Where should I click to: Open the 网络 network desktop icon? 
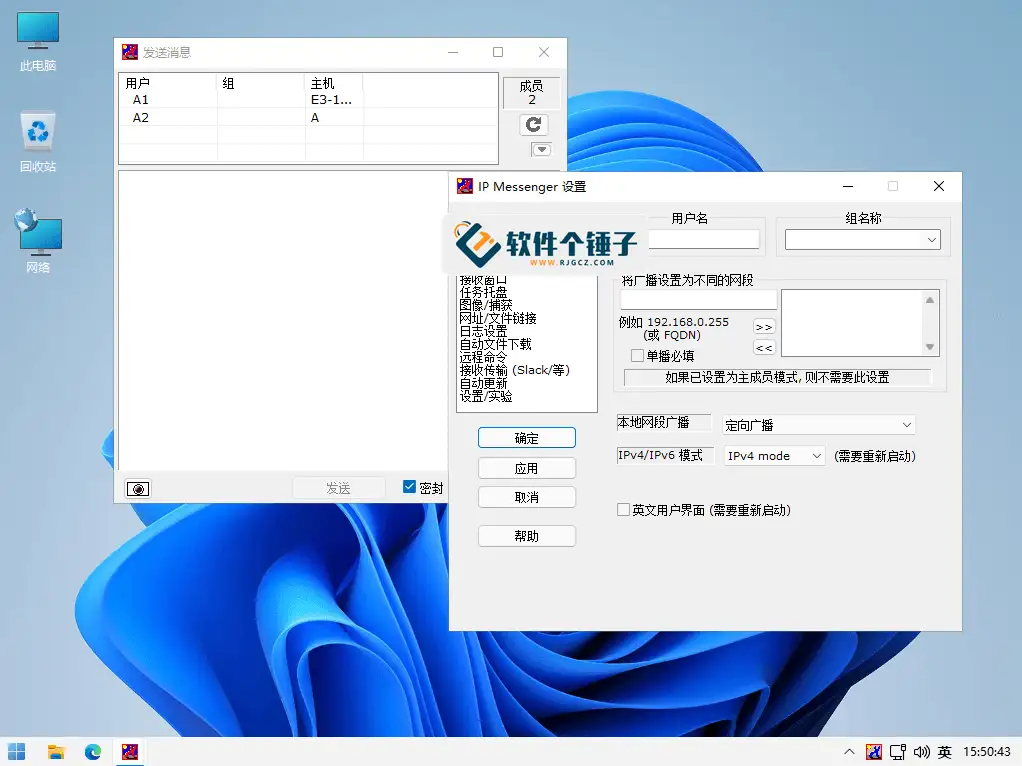click(38, 240)
